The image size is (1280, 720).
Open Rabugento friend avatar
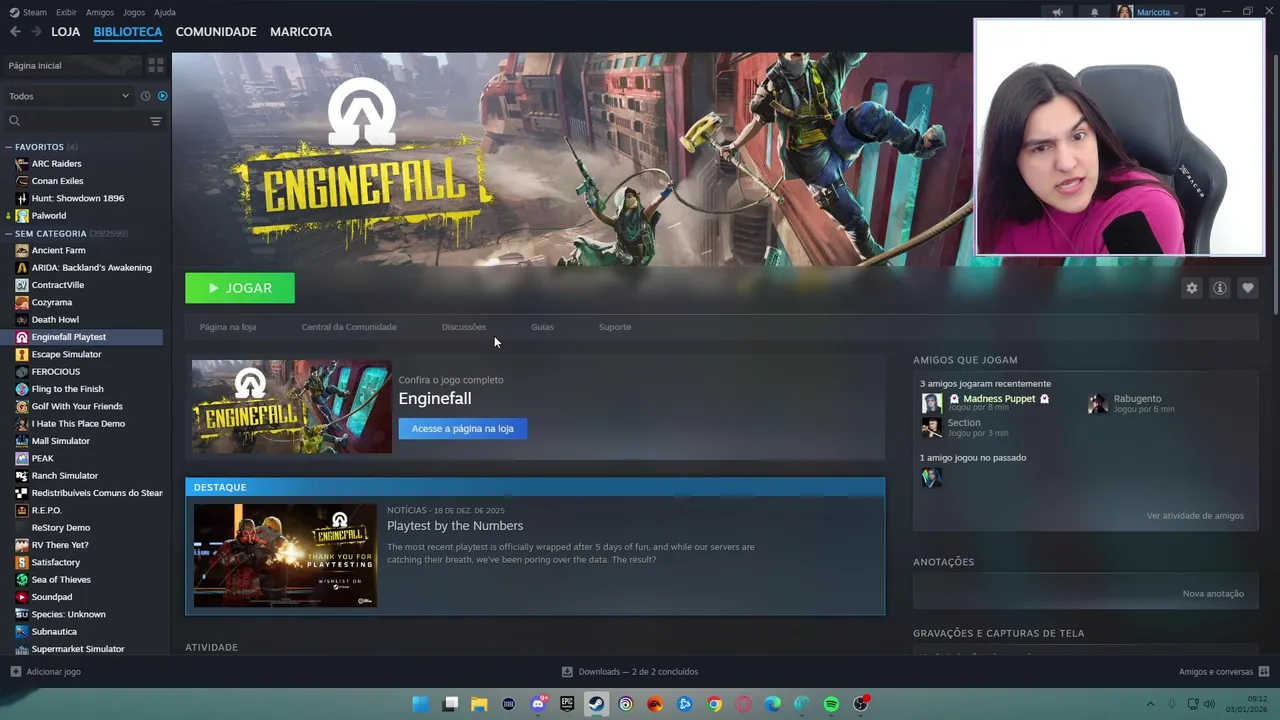1098,403
